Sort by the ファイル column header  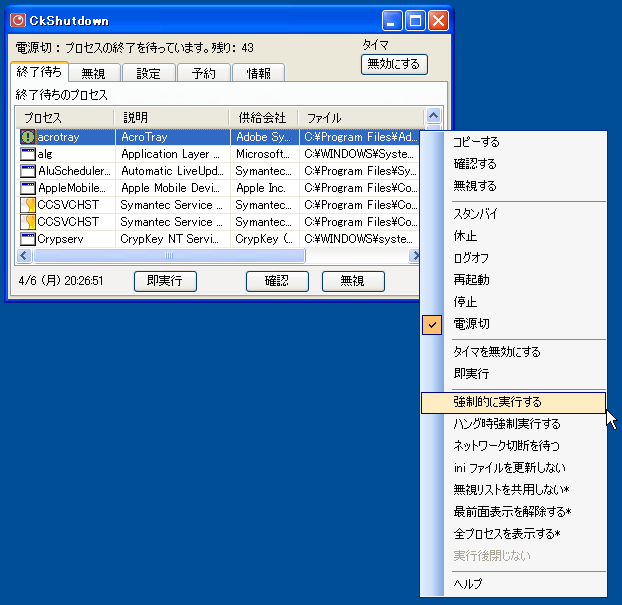(361, 118)
